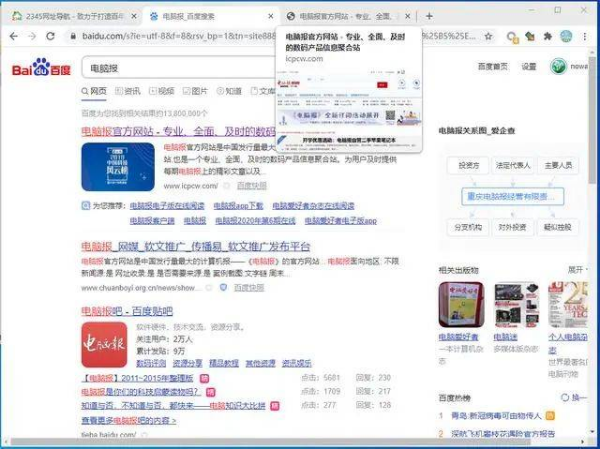Open the extensions puzzle icon

tap(548, 36)
